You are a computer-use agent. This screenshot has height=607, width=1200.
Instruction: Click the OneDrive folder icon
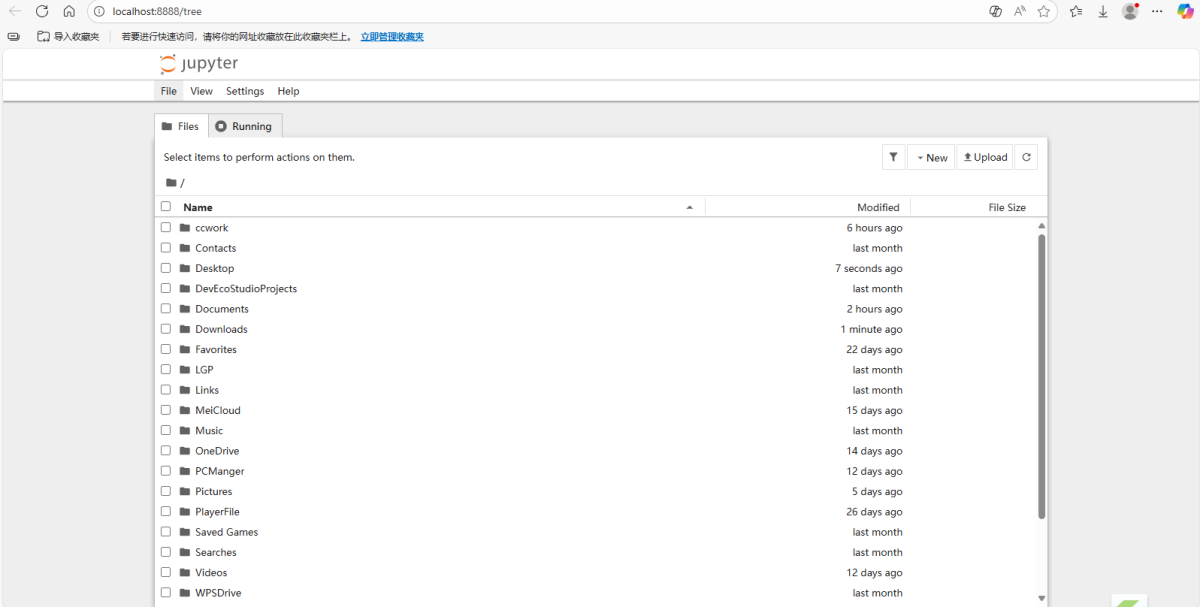185,451
